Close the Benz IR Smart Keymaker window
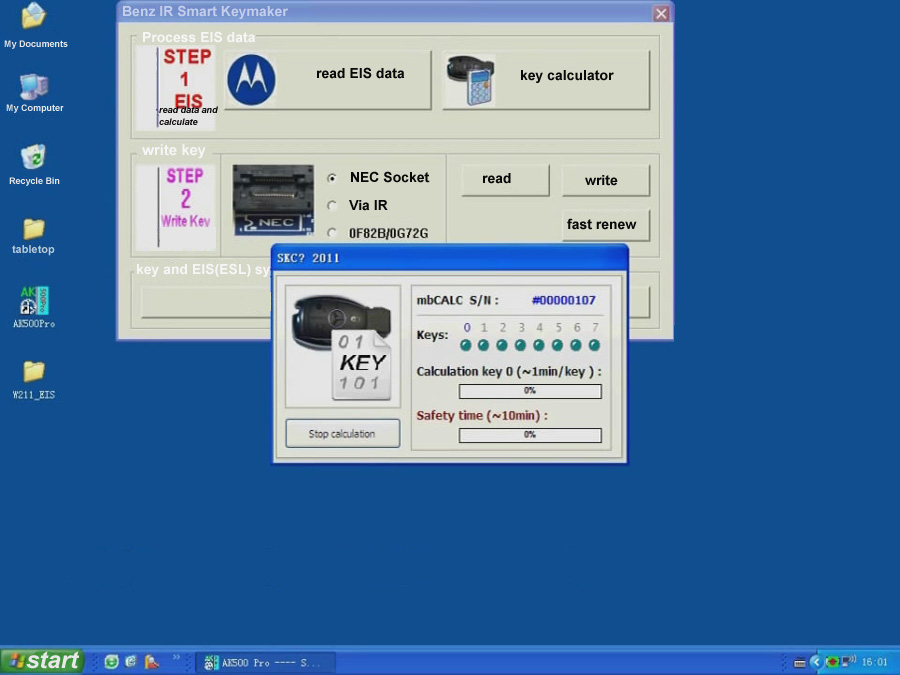This screenshot has height=675, width=900. [x=661, y=13]
